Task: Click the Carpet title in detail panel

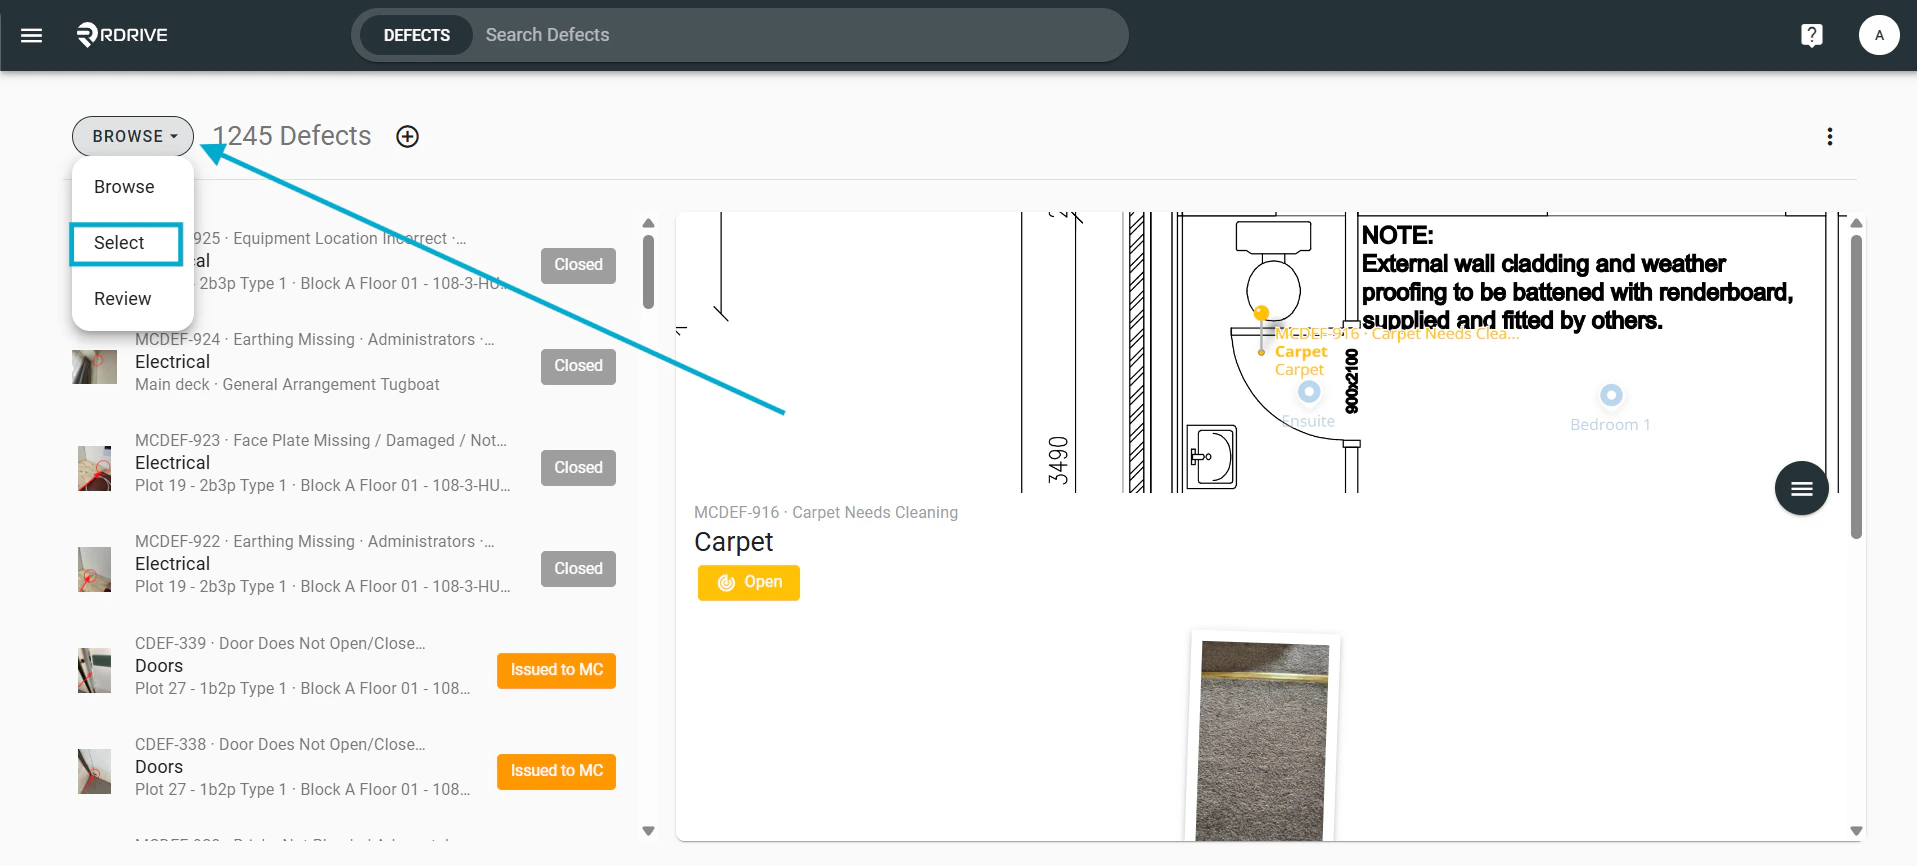Action: pos(734,542)
